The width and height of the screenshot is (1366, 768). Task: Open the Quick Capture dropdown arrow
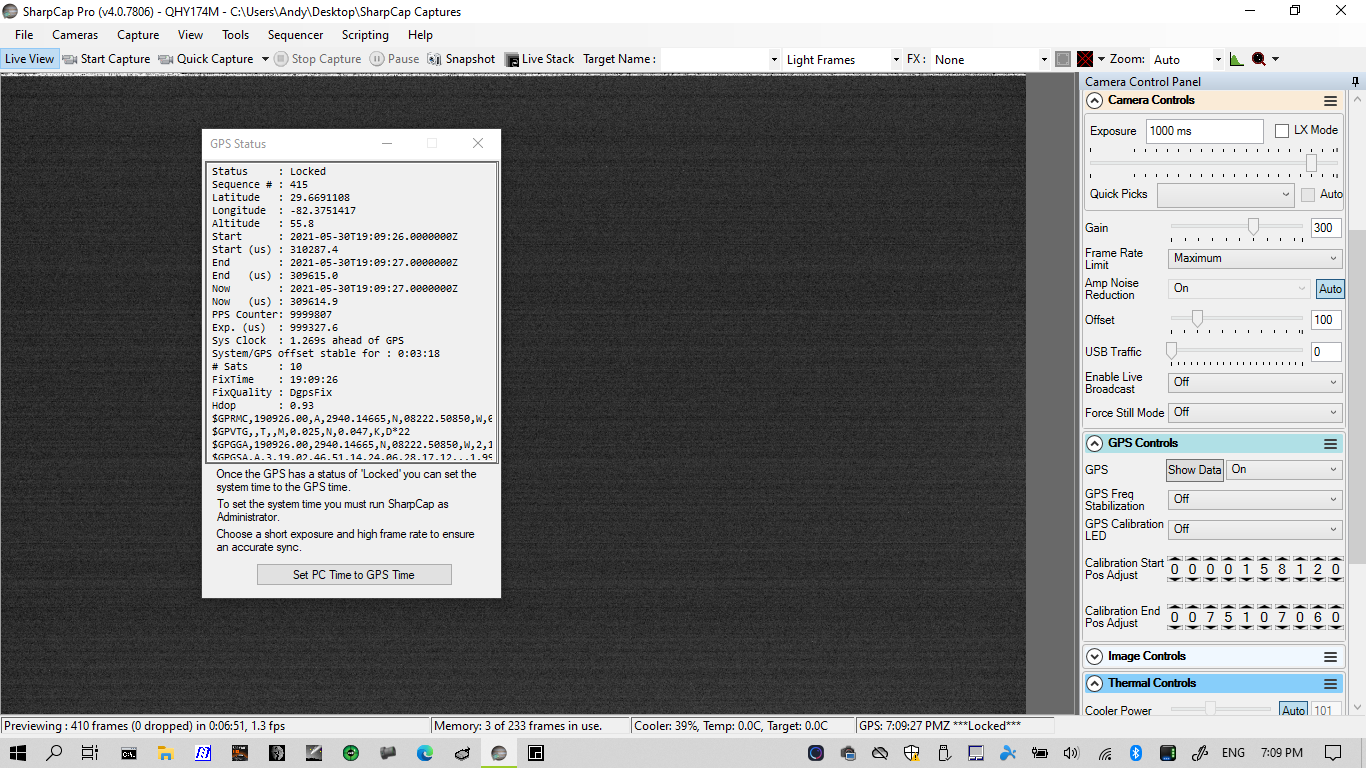265,59
